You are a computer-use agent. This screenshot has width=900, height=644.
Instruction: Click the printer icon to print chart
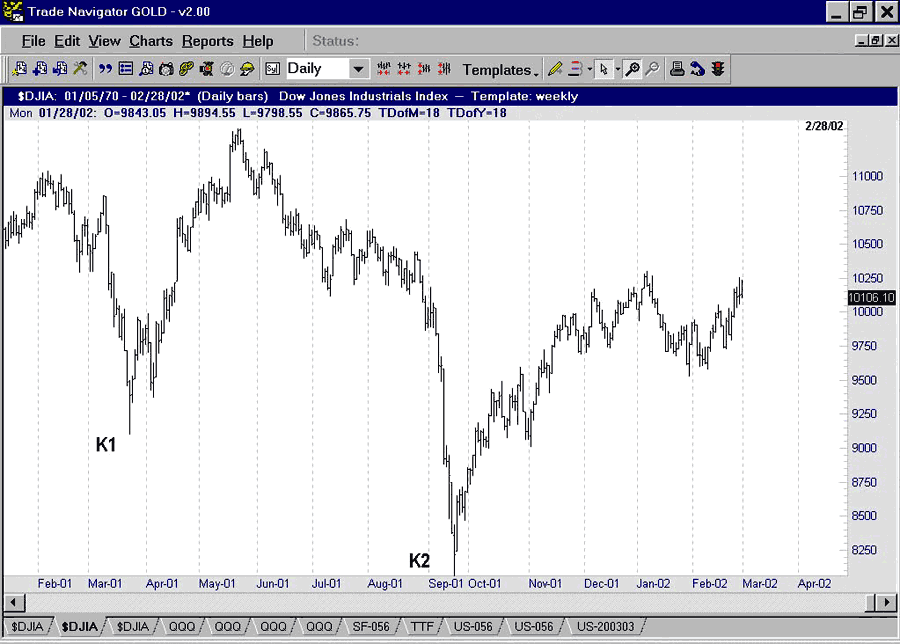click(677, 69)
